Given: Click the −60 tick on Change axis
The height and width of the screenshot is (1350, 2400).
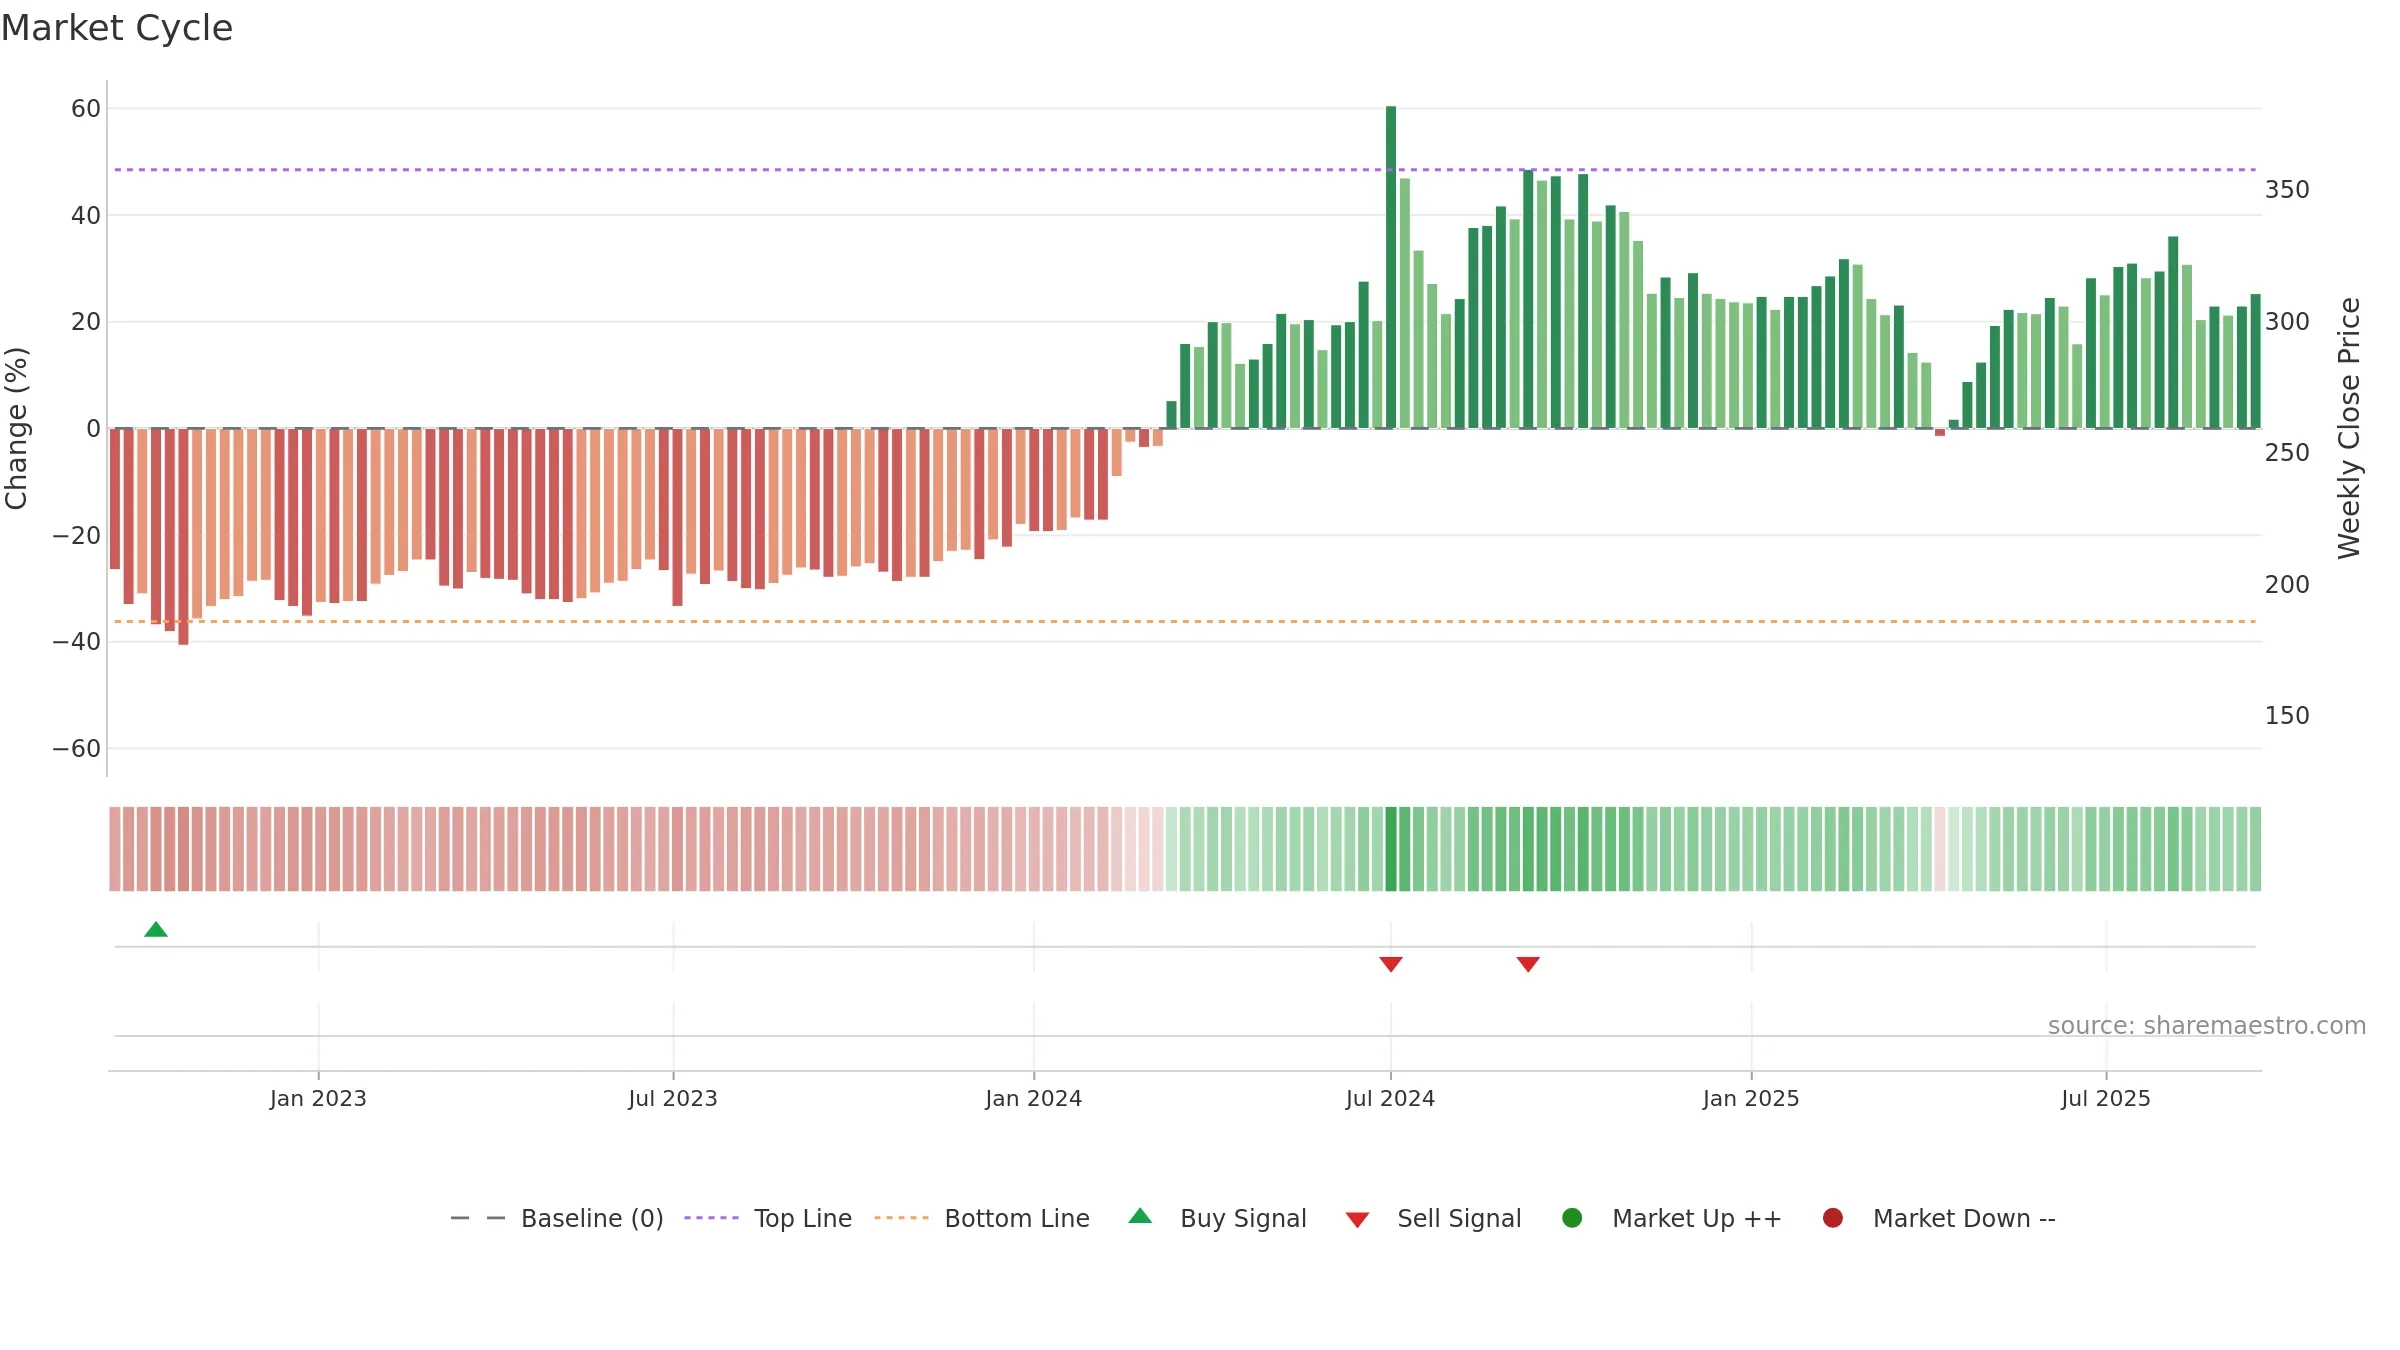Looking at the screenshot, I should 77,748.
